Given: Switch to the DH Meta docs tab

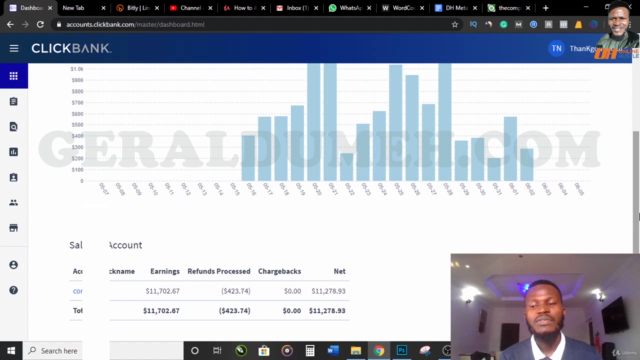Looking at the screenshot, I should pyautogui.click(x=456, y=8).
